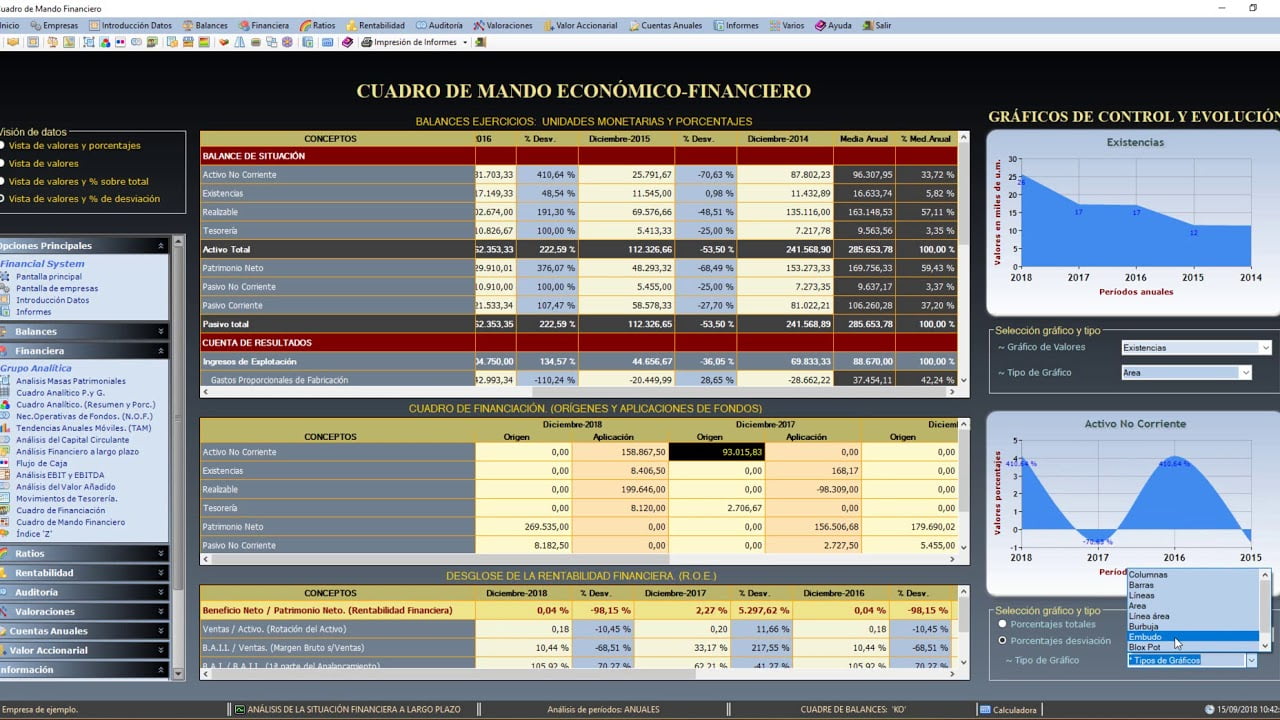Open the purple book icon on the toolbar
This screenshot has height=720, width=1280.
tap(347, 43)
